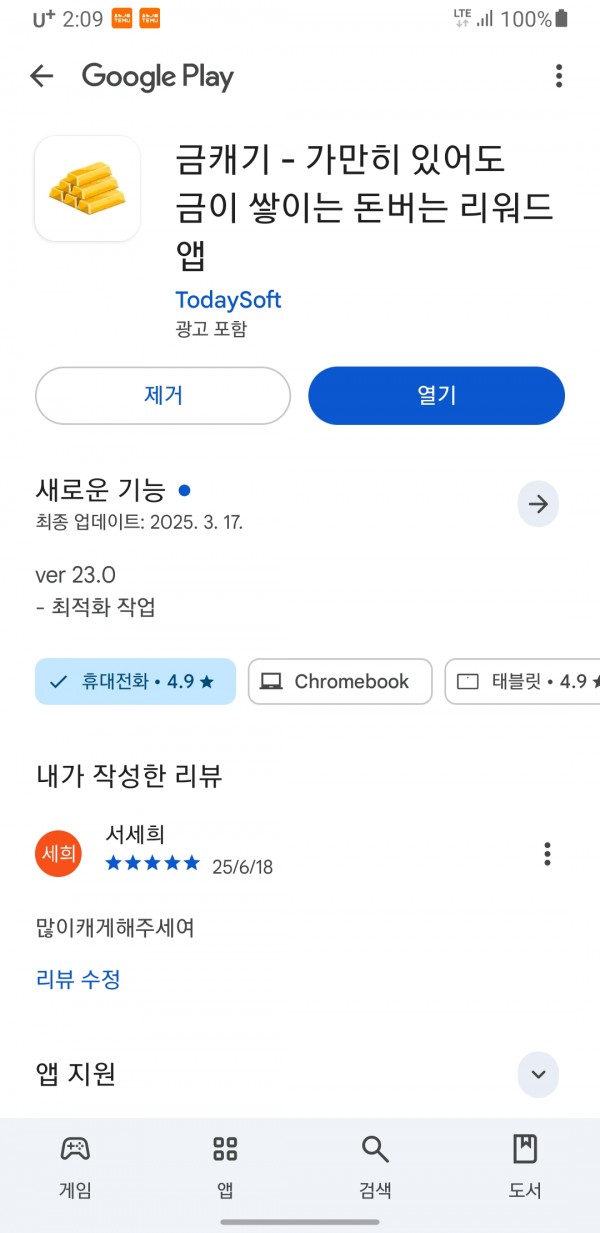Open the 검색 search tab

(375, 1166)
